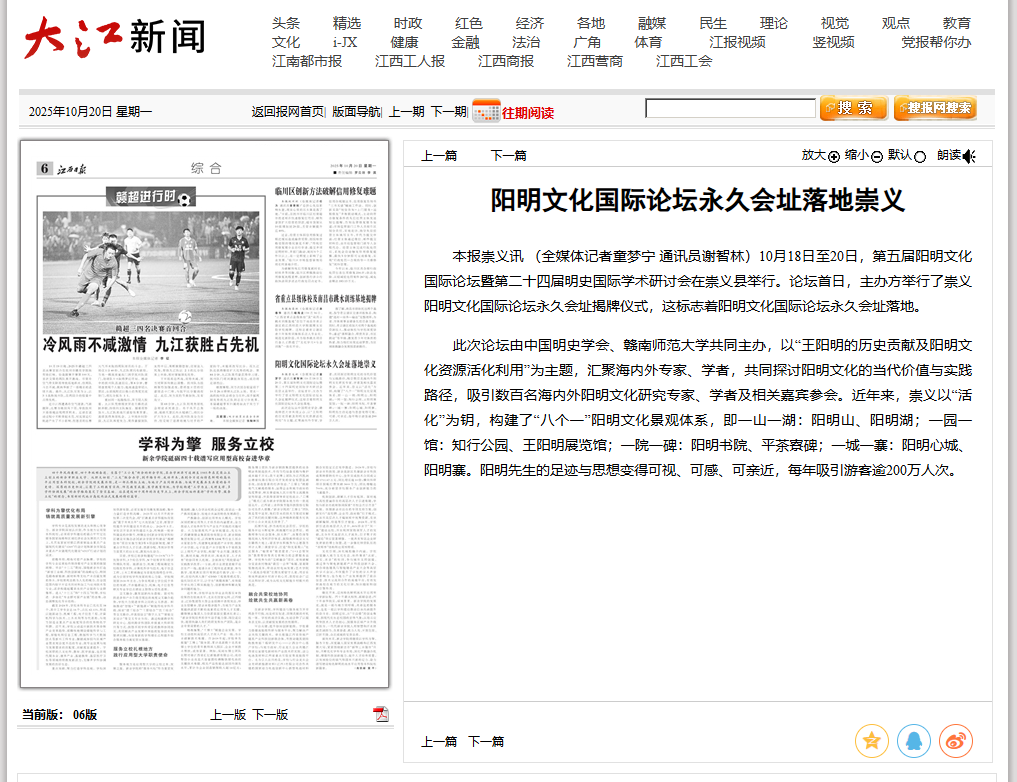Open the 时政 navigation menu item

[408, 23]
